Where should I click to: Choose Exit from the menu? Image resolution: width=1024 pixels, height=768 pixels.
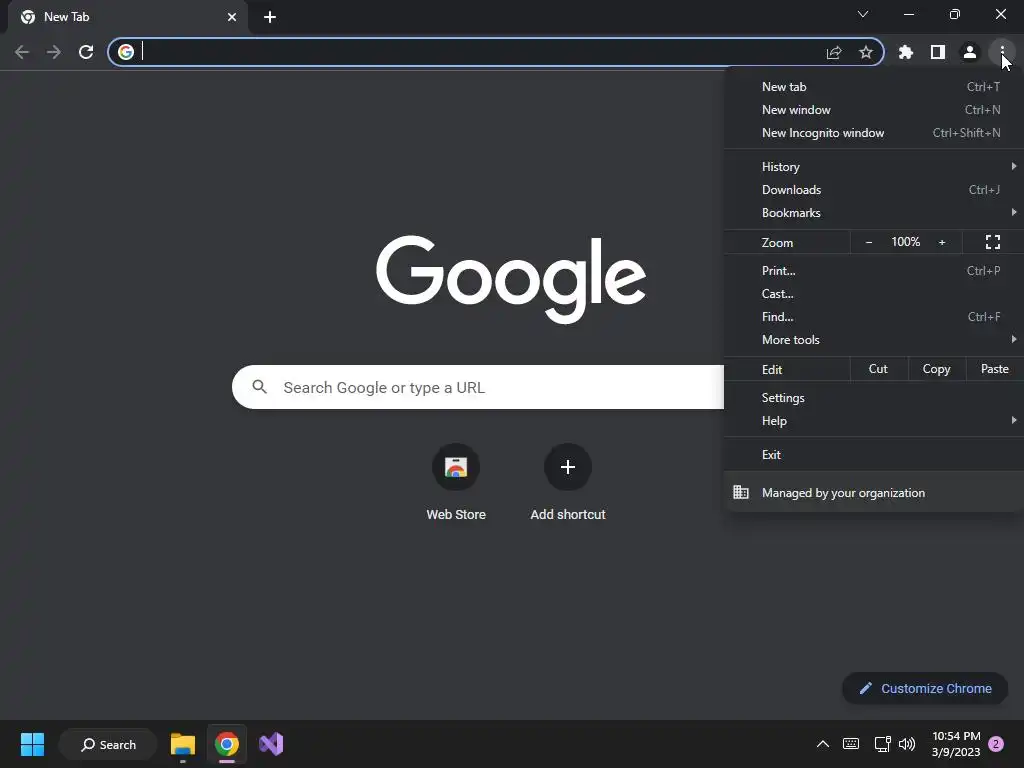874,455
